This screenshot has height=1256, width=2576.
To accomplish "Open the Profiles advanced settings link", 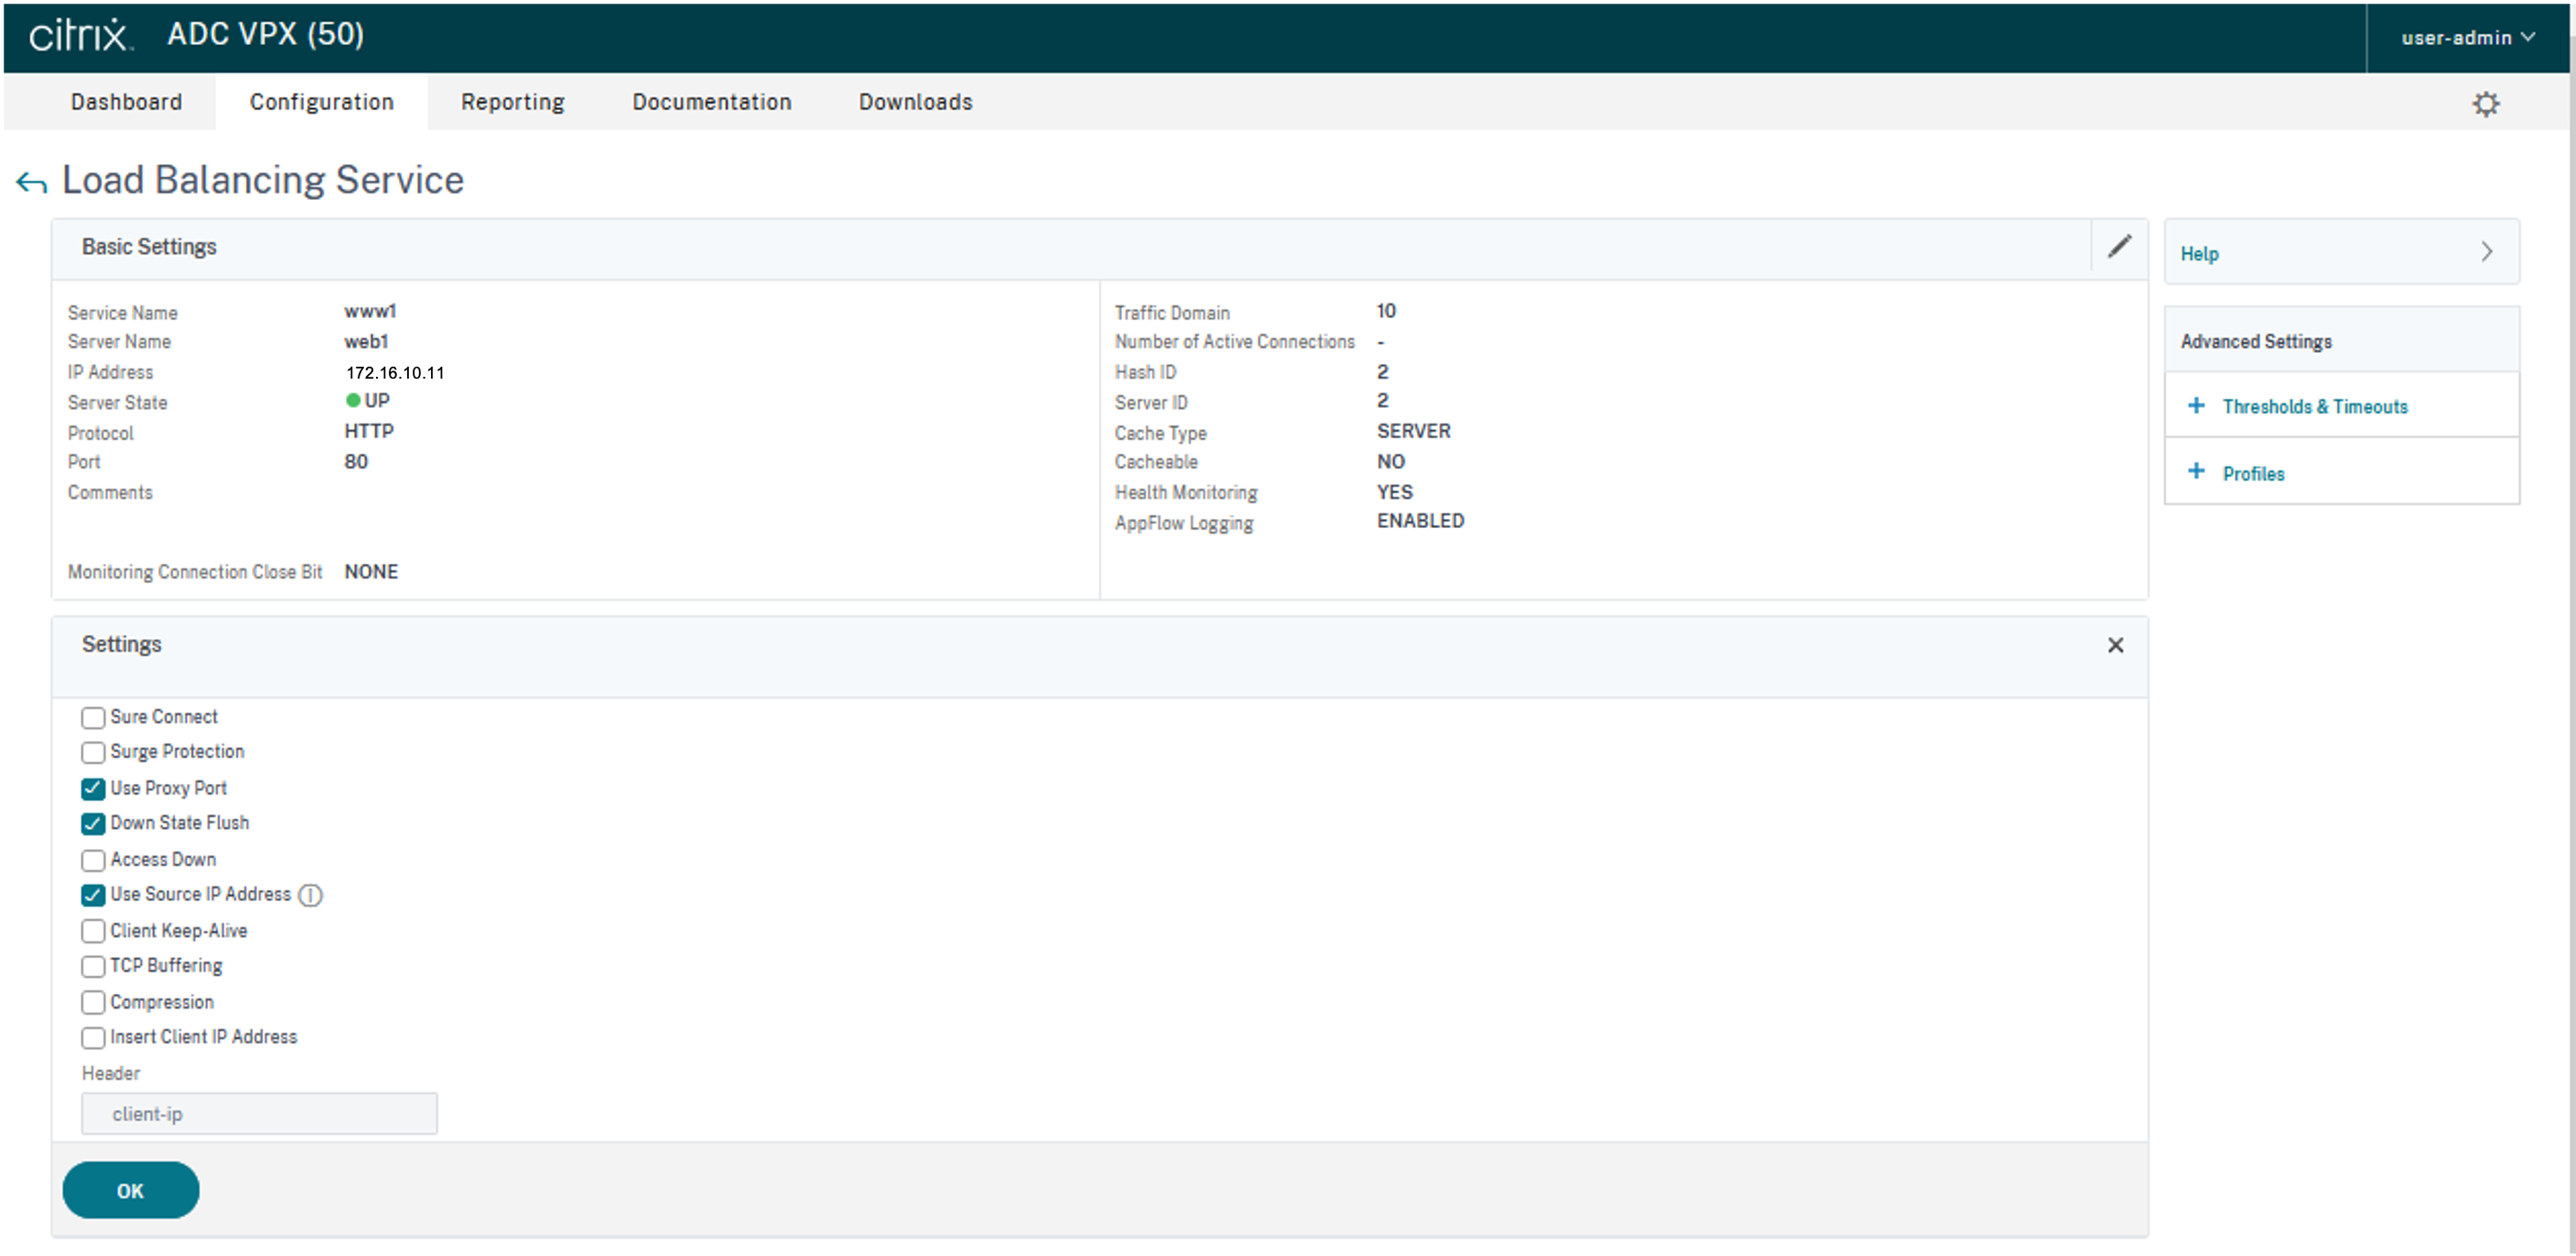I will (2253, 474).
